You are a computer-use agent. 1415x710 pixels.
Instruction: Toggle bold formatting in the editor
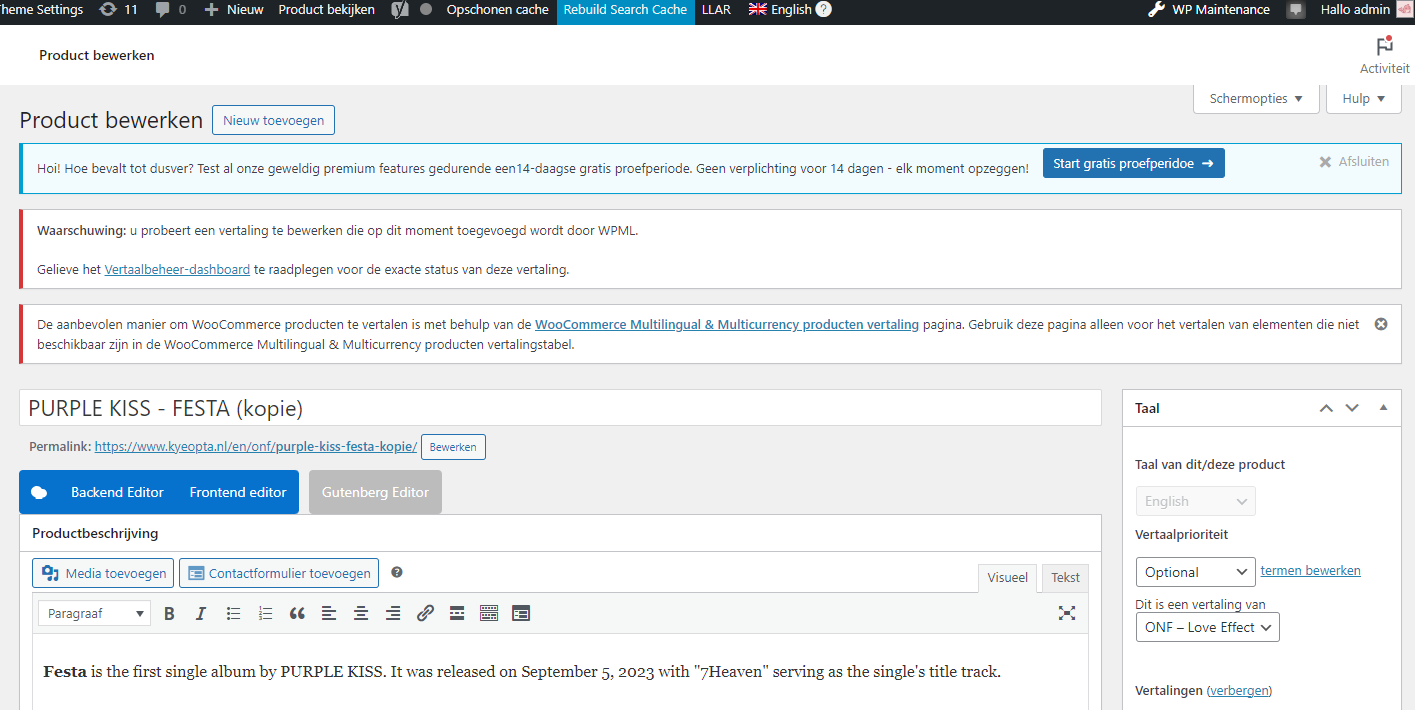(169, 613)
